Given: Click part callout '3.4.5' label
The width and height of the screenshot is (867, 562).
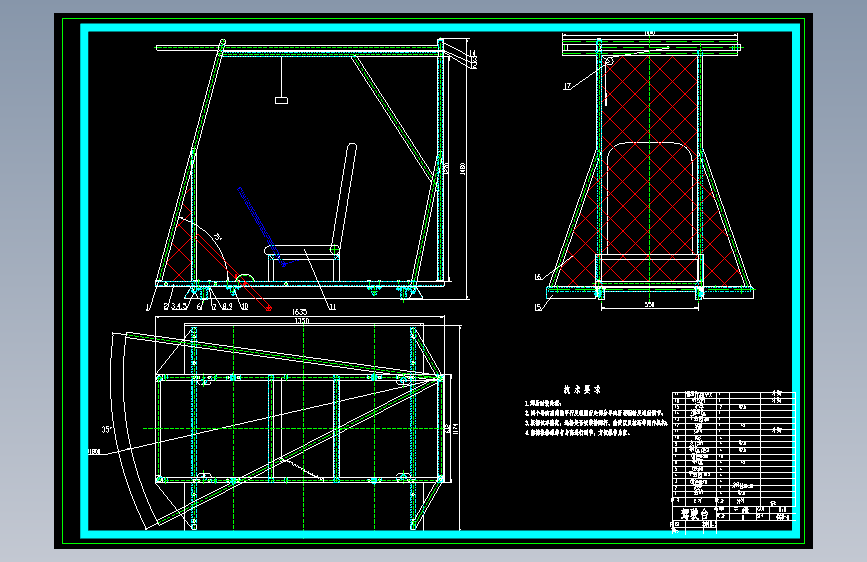Looking at the screenshot, I should pyautogui.click(x=179, y=306).
